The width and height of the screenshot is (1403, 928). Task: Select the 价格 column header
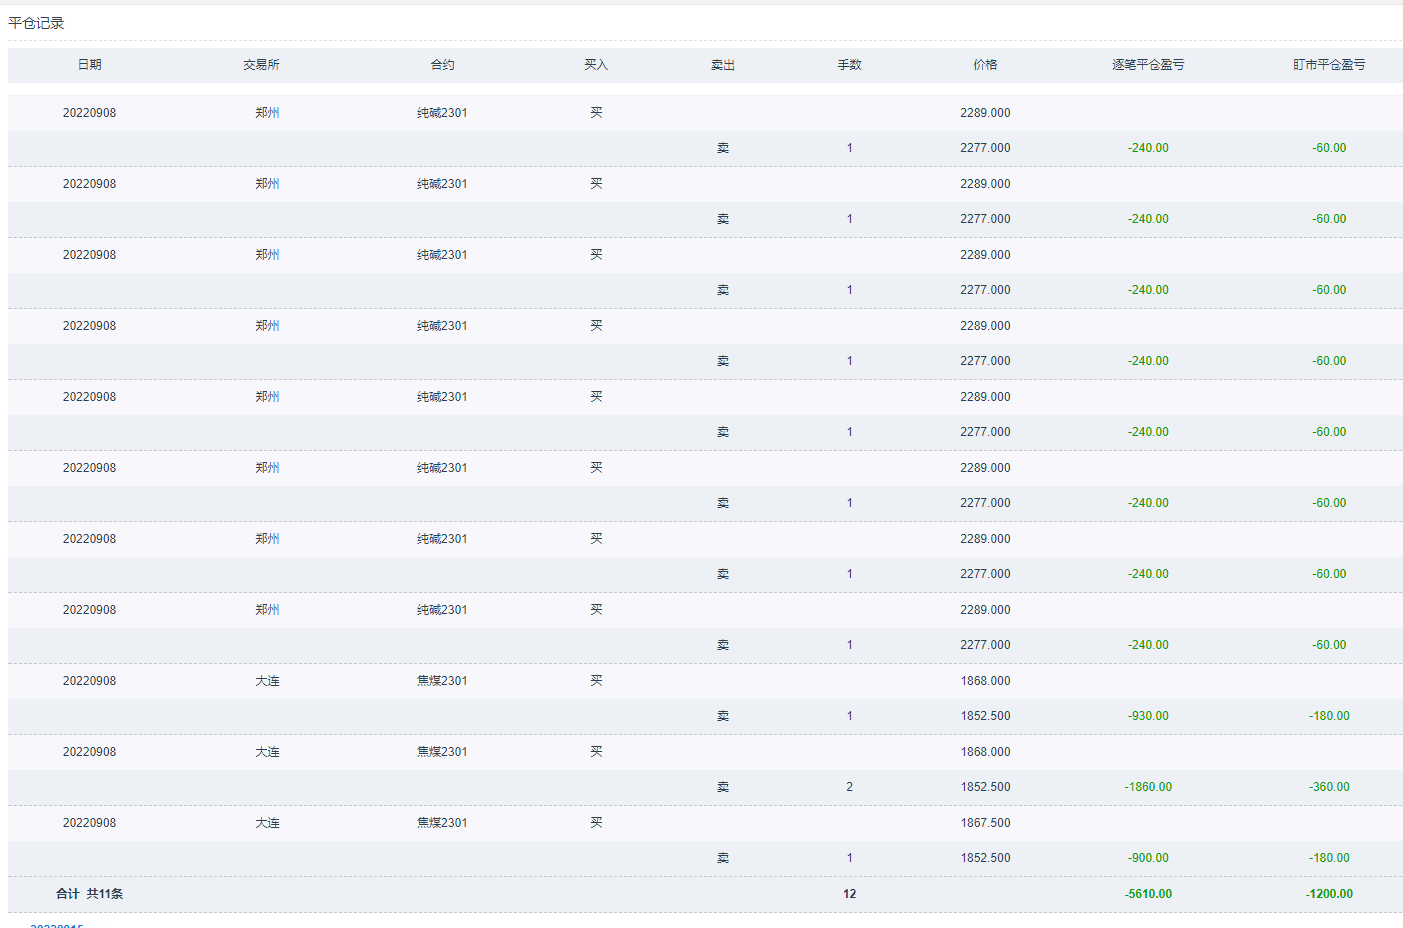(985, 65)
